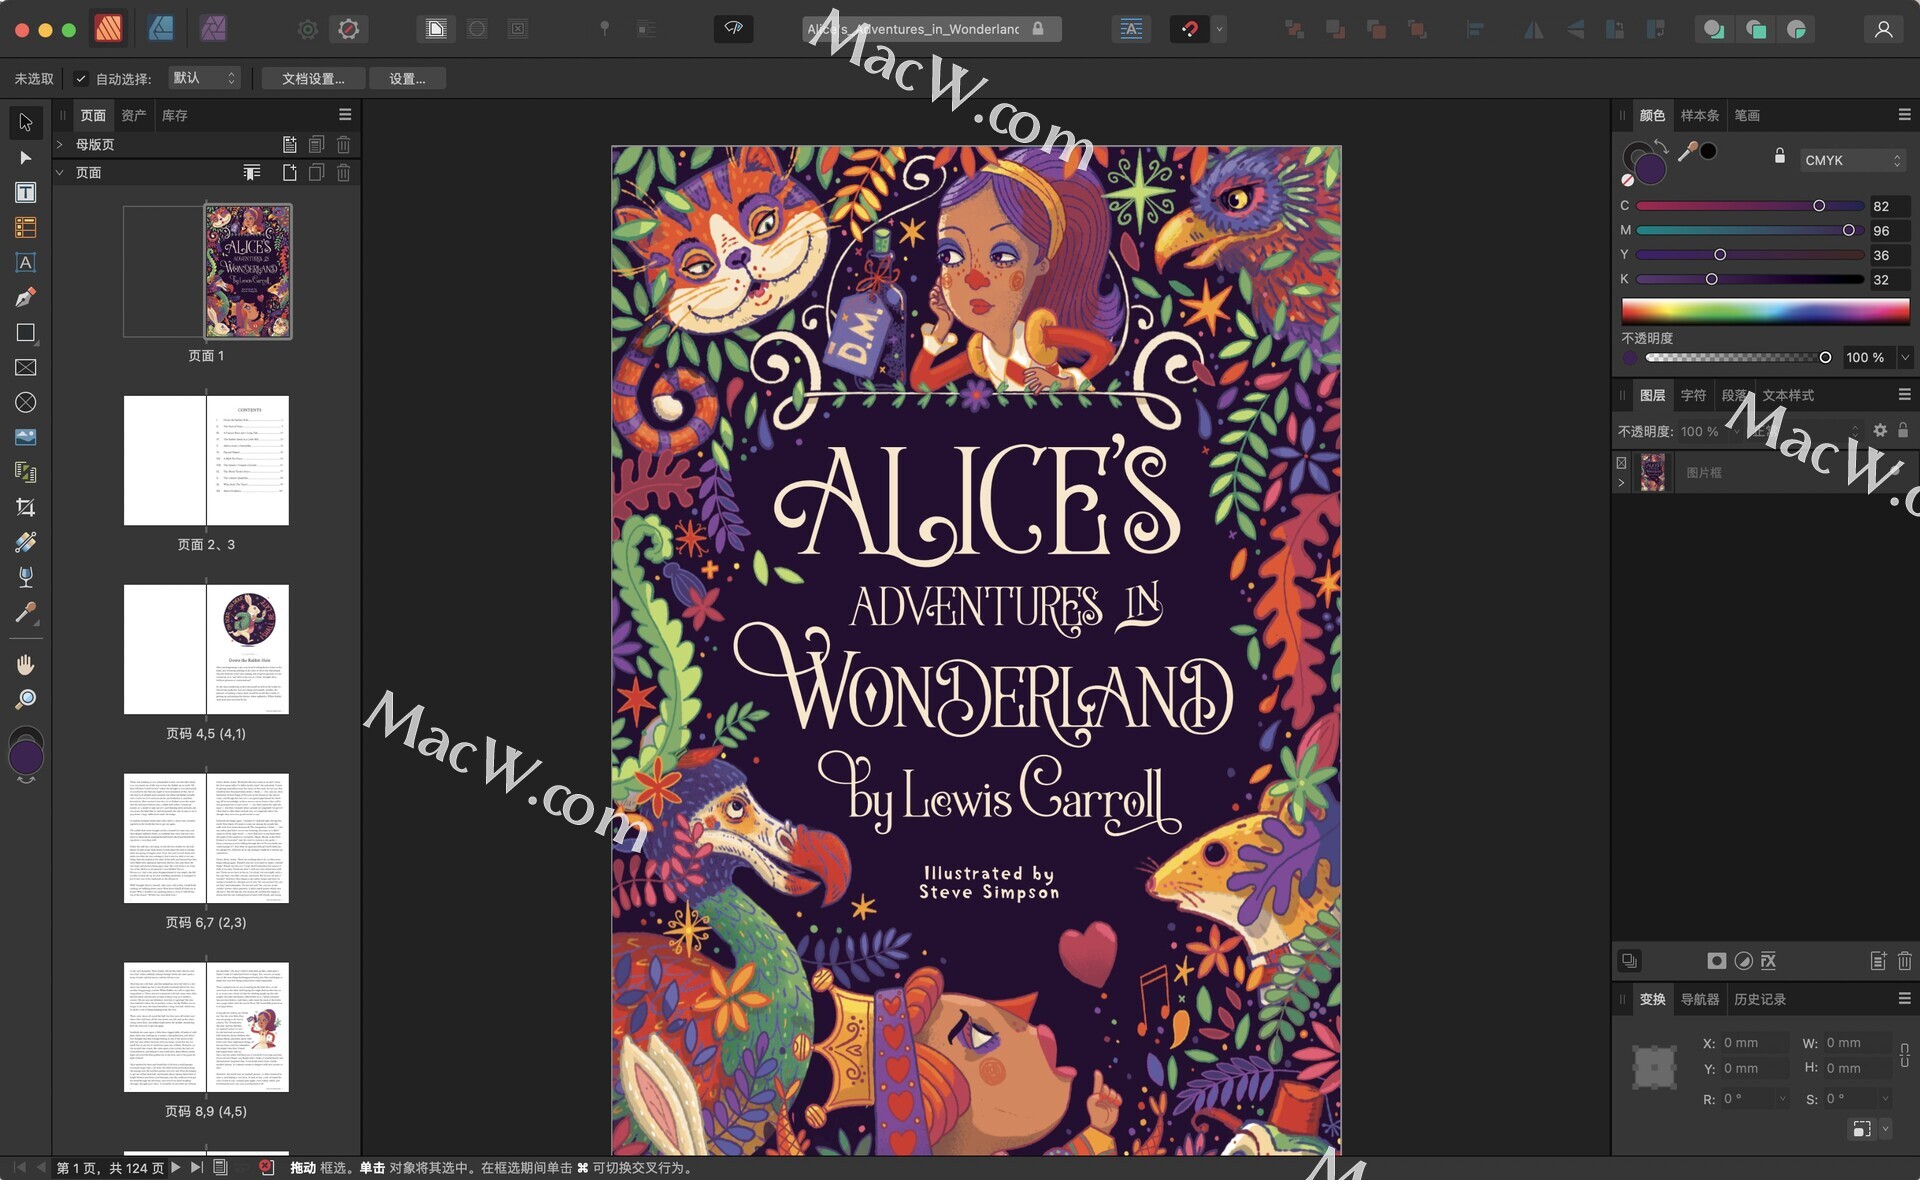The width and height of the screenshot is (1920, 1180).
Task: Add layer effects fx icon
Action: click(x=1769, y=961)
